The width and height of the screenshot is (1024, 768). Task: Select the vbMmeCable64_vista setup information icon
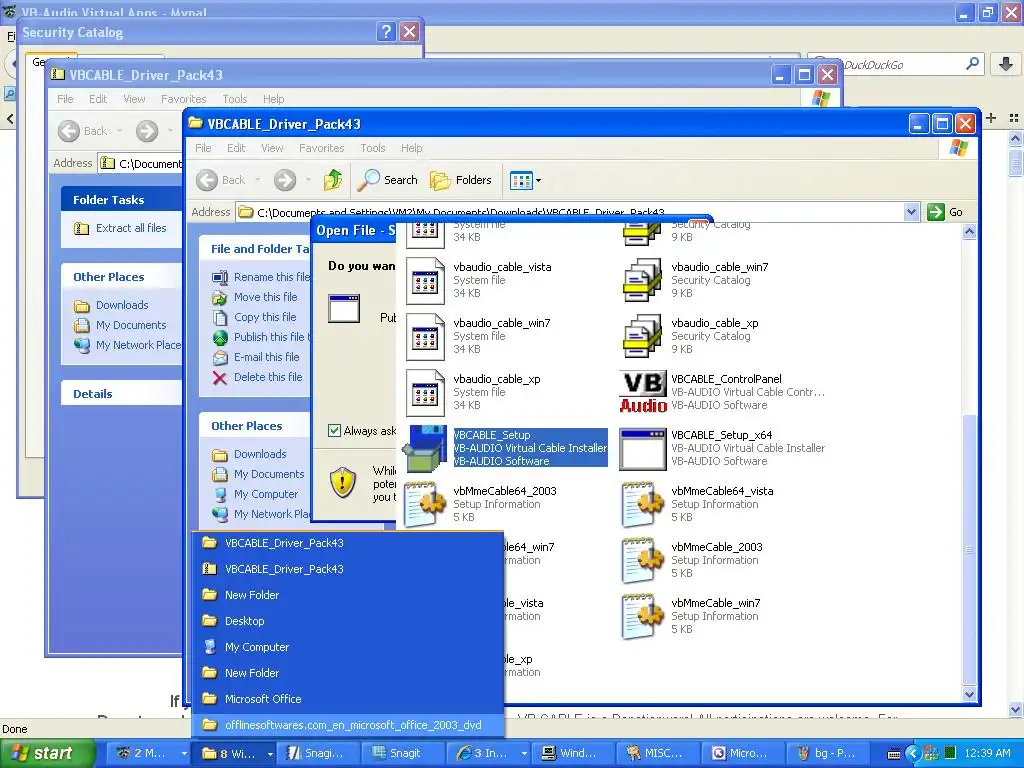643,504
